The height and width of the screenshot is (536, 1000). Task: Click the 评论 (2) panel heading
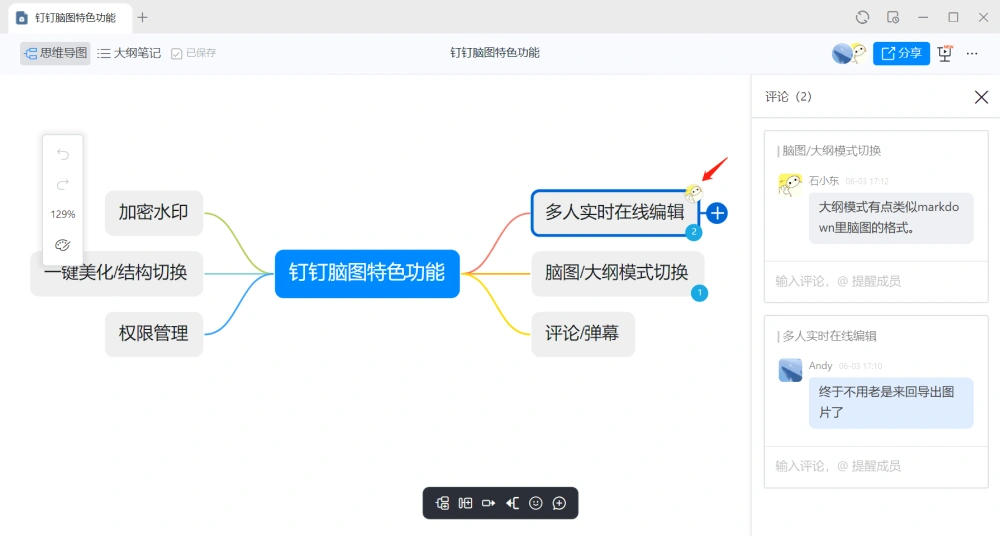coord(788,97)
